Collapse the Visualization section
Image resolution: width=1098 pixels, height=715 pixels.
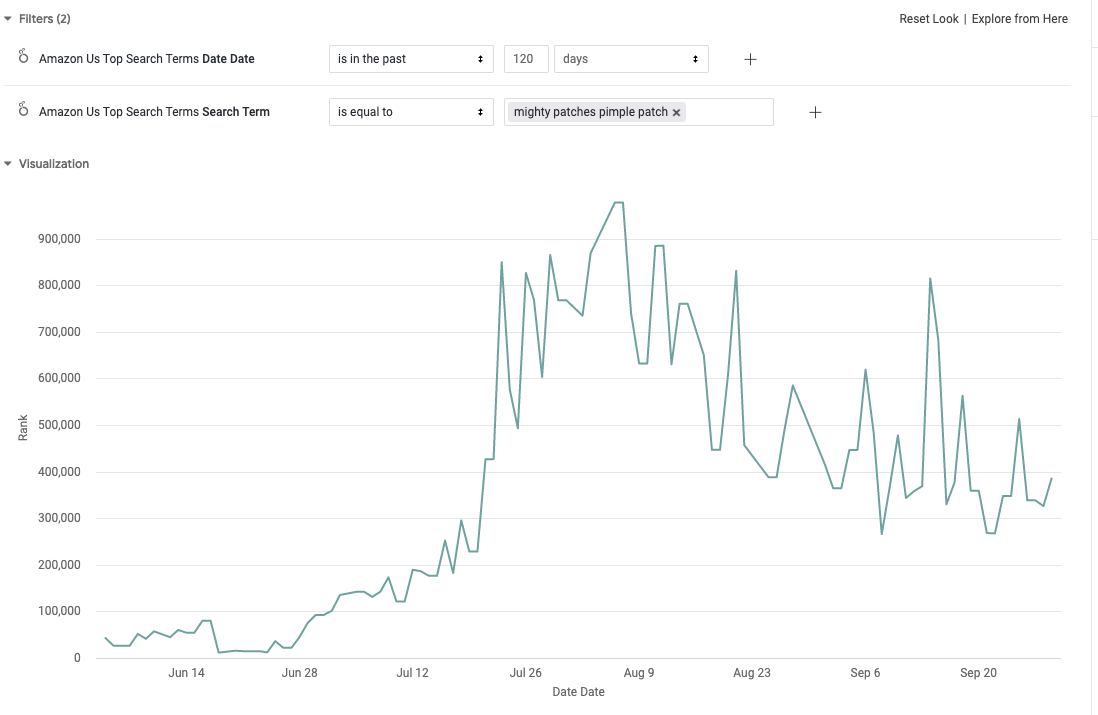click(8, 164)
